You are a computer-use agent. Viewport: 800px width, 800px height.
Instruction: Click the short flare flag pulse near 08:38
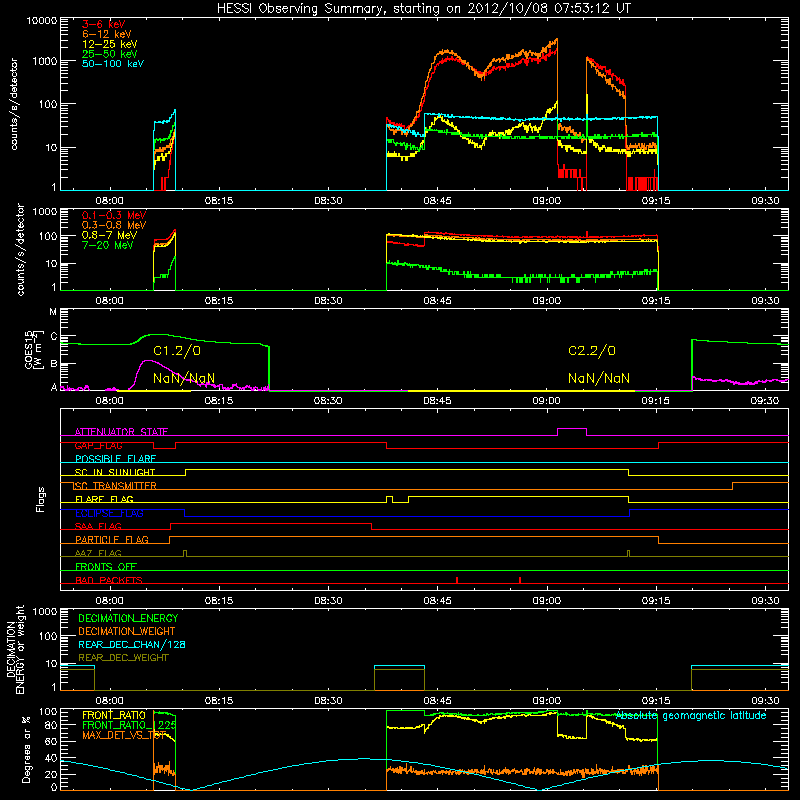pos(390,499)
